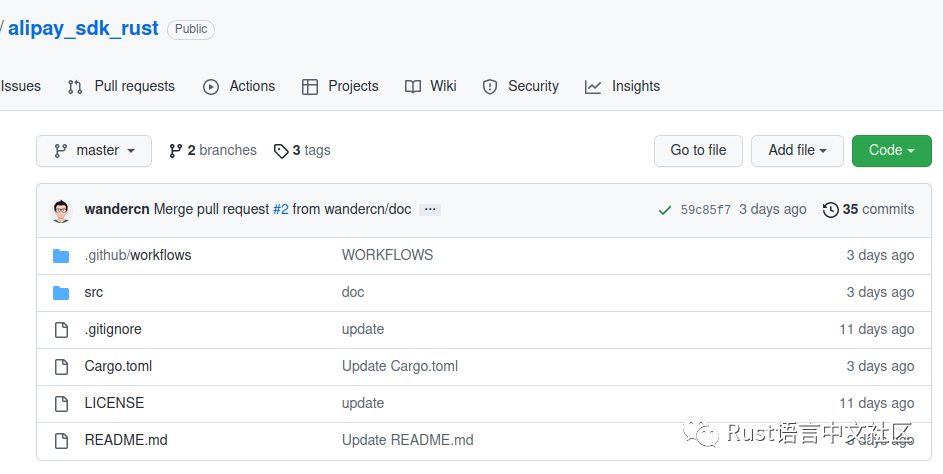This screenshot has width=943, height=474.
Task: Click the branch icon beside 2 branches
Action: [x=176, y=150]
